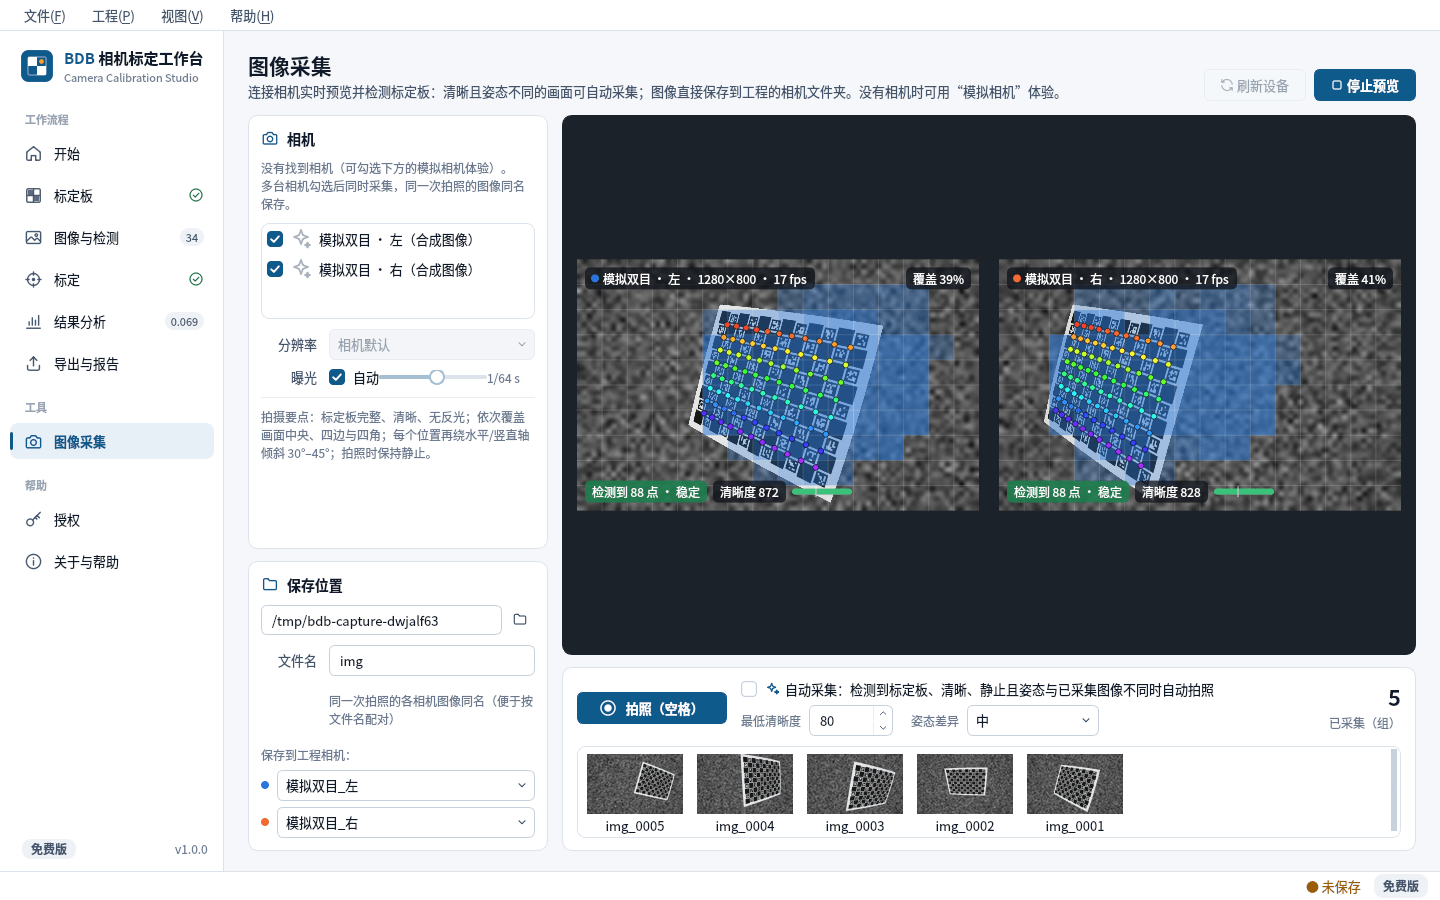Enable the 自动采集 checkbox
The image size is (1440, 900).
749,689
